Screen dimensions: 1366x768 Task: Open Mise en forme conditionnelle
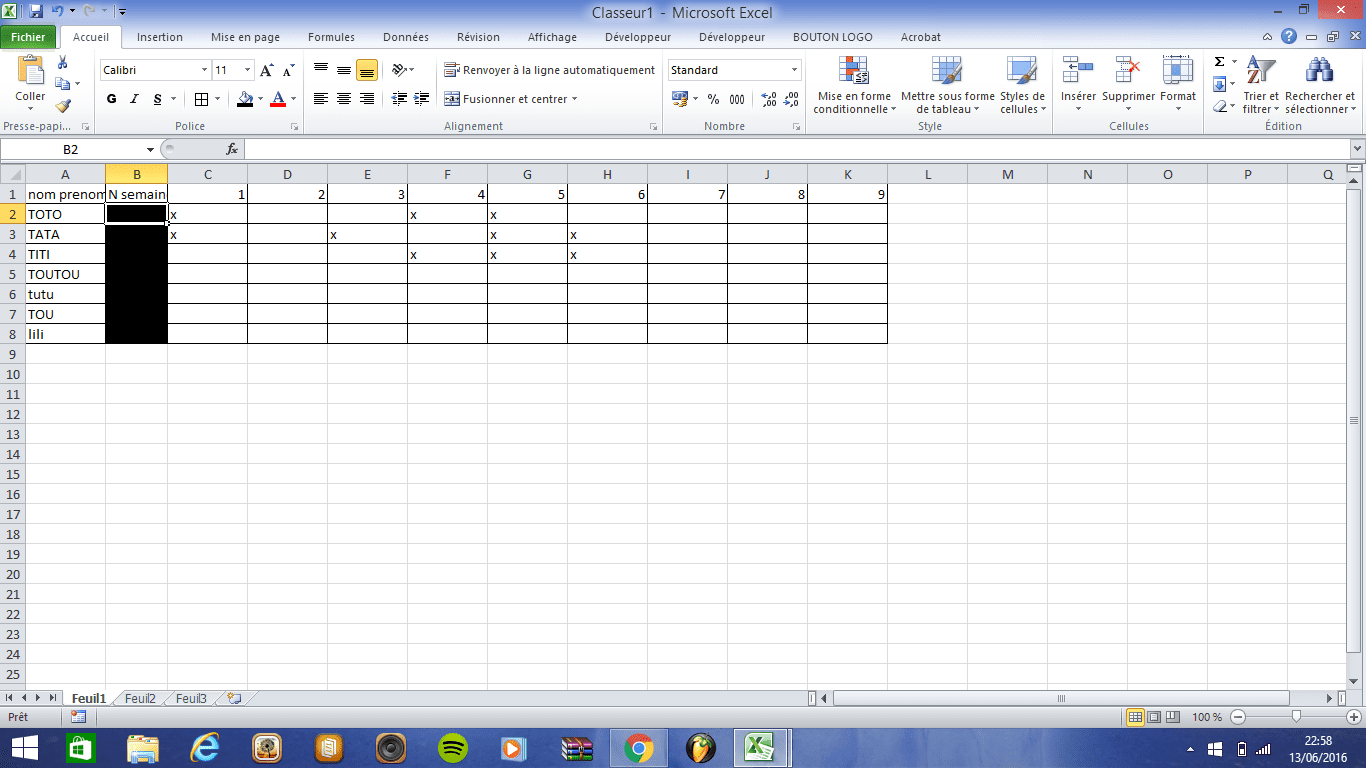(x=853, y=72)
